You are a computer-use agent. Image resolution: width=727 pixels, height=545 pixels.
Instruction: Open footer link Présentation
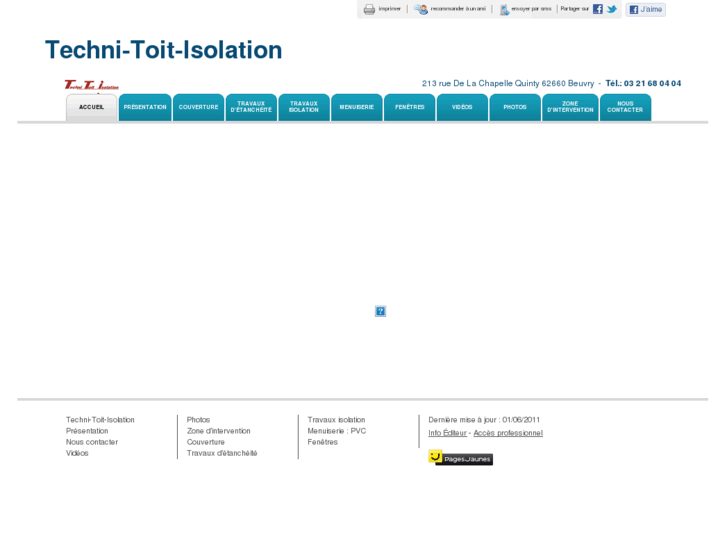(x=87, y=431)
